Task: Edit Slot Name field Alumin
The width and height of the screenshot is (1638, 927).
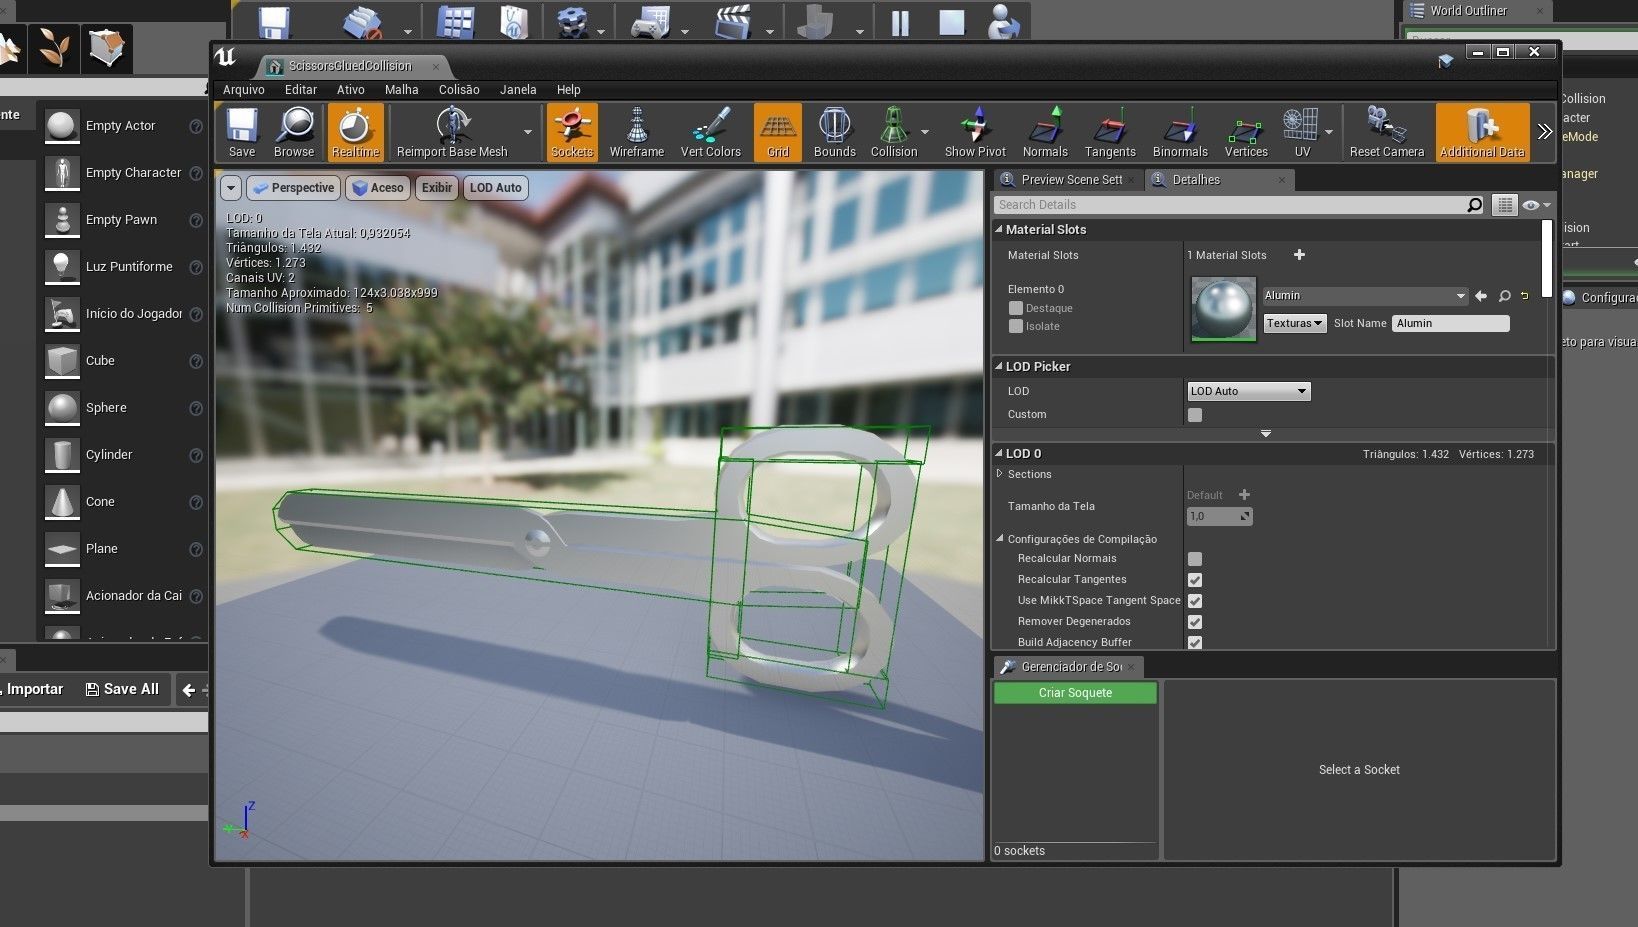Action: click(1451, 323)
